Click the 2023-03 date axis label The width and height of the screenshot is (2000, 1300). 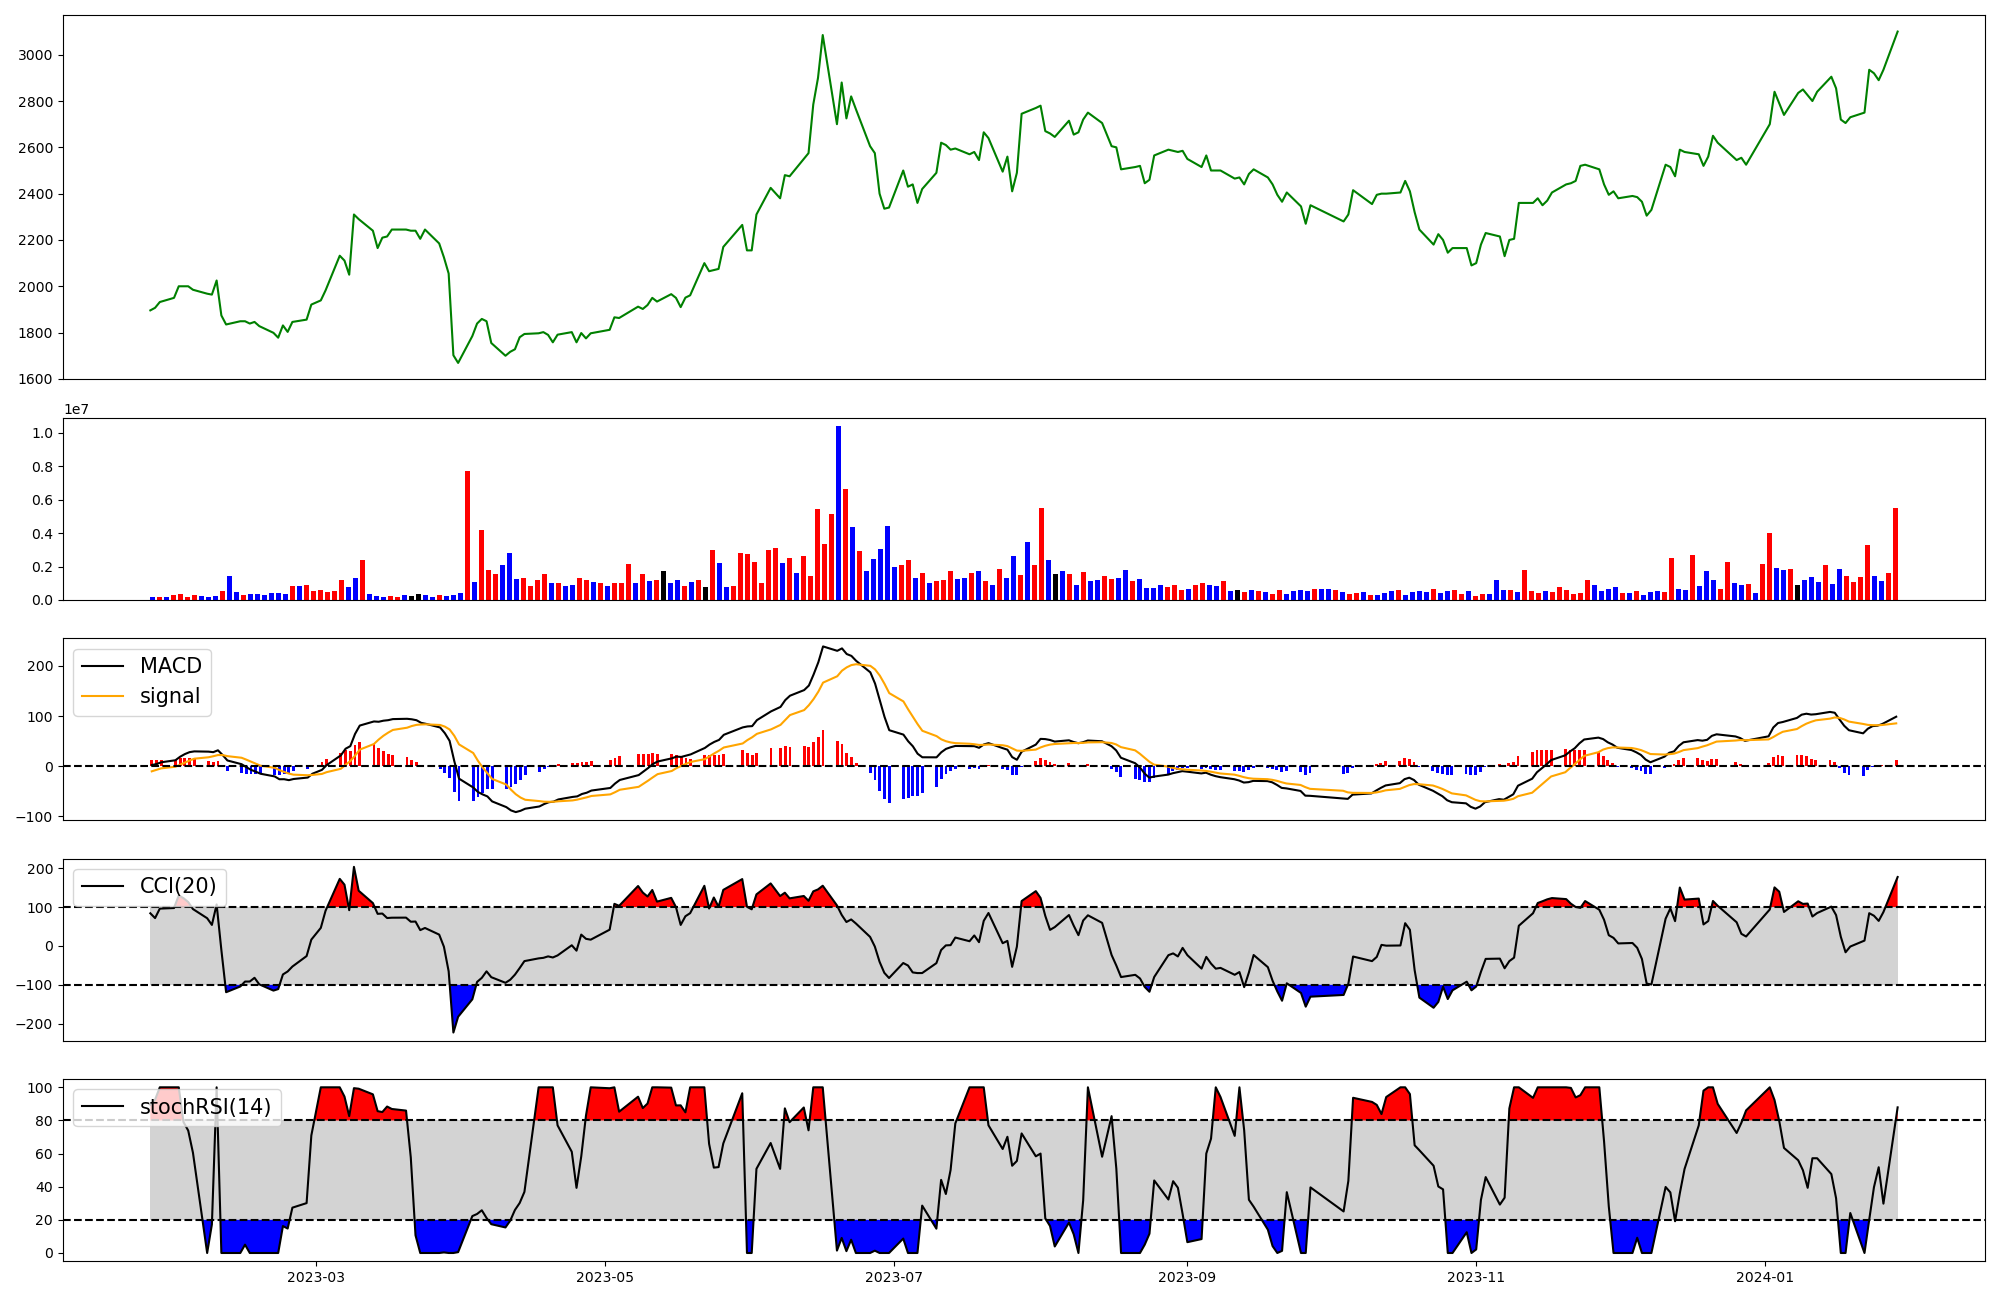(x=316, y=1277)
